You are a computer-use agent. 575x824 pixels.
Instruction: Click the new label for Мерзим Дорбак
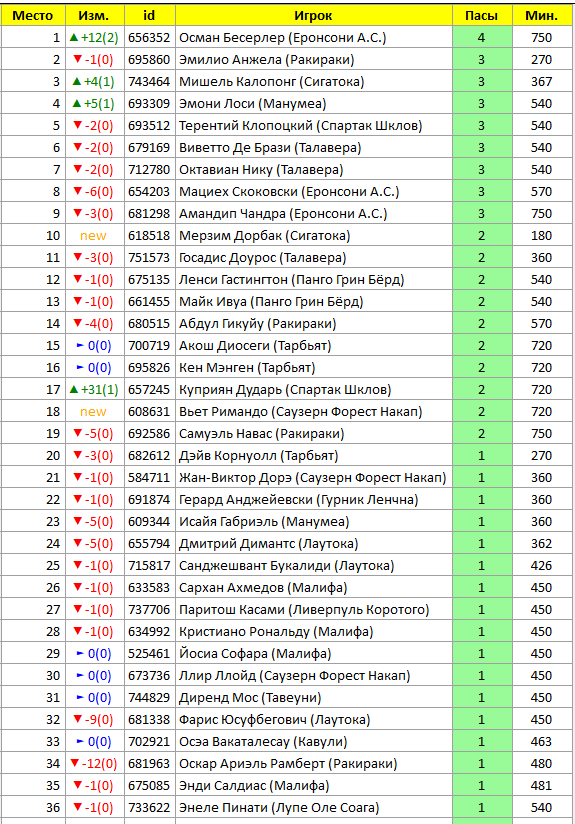click(x=93, y=236)
